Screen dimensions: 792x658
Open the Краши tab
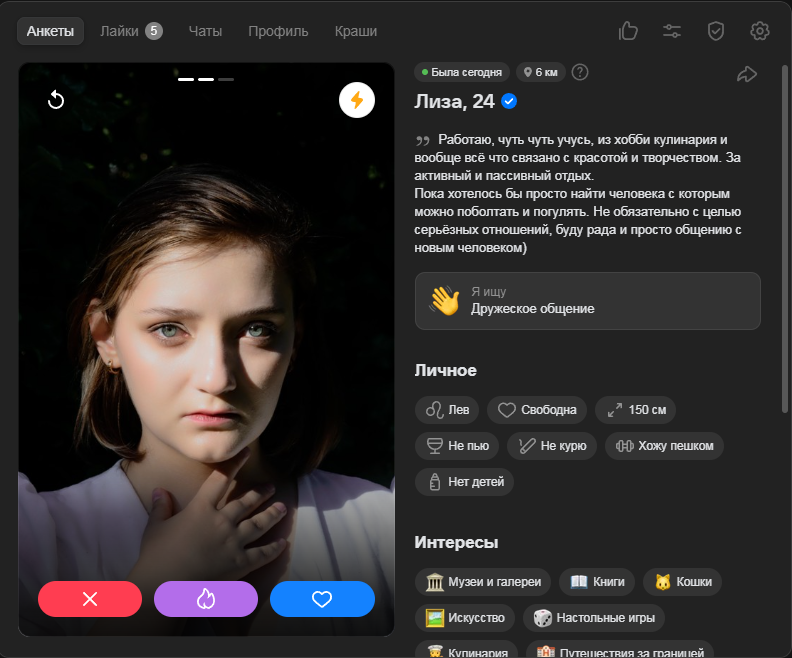click(x=356, y=31)
